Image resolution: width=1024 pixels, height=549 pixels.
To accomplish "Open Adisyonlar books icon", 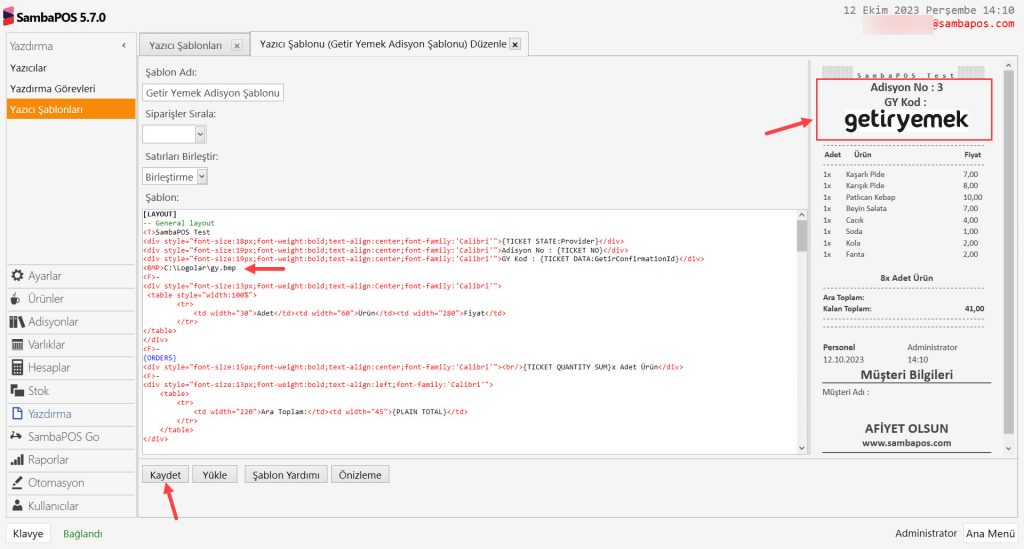I will pyautogui.click(x=18, y=322).
